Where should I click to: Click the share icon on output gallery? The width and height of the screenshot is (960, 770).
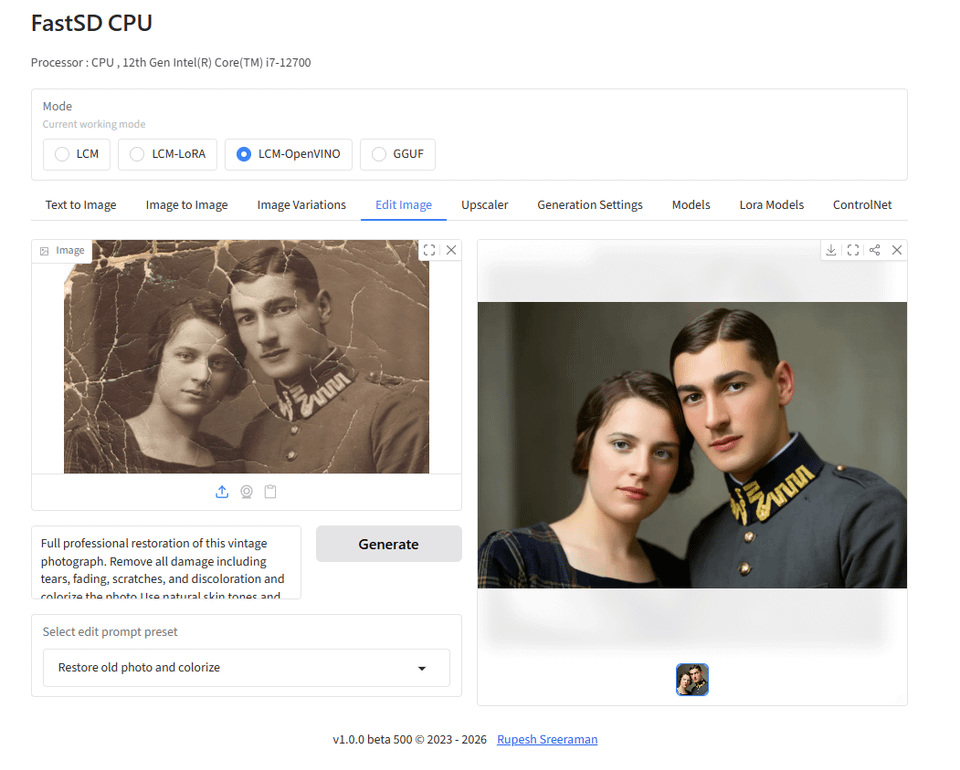tap(875, 250)
